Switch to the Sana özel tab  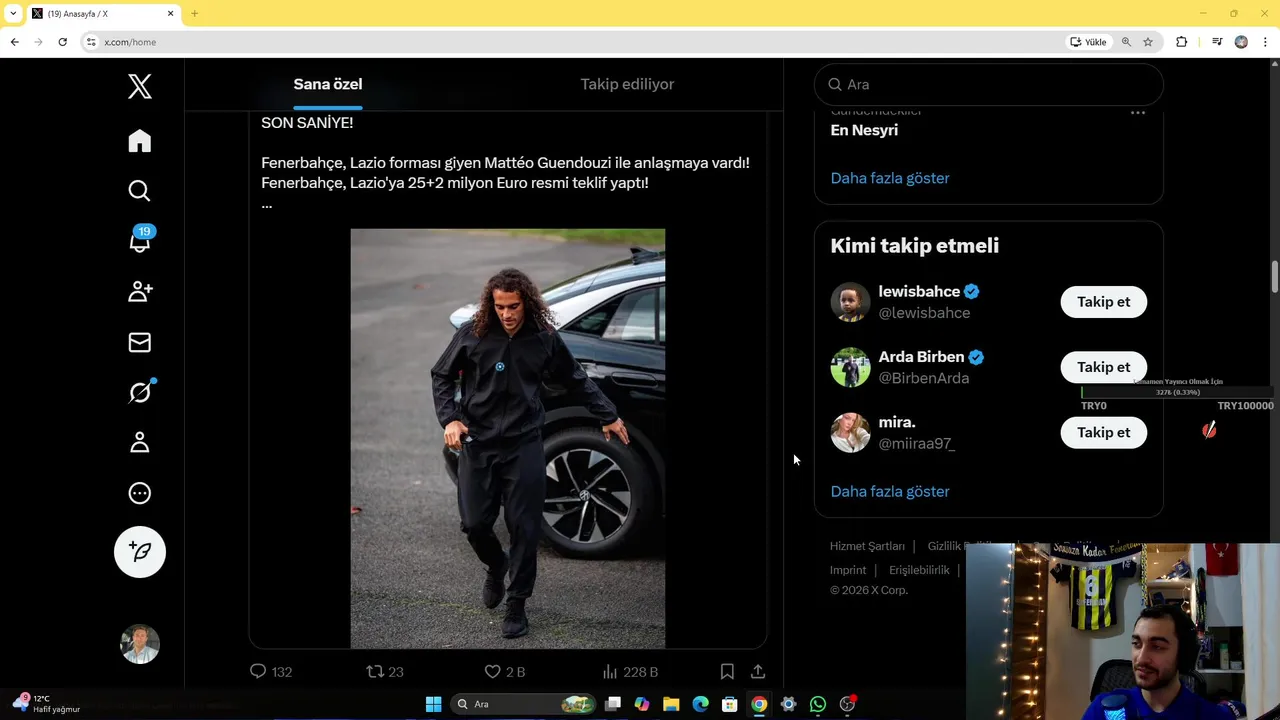coord(328,84)
